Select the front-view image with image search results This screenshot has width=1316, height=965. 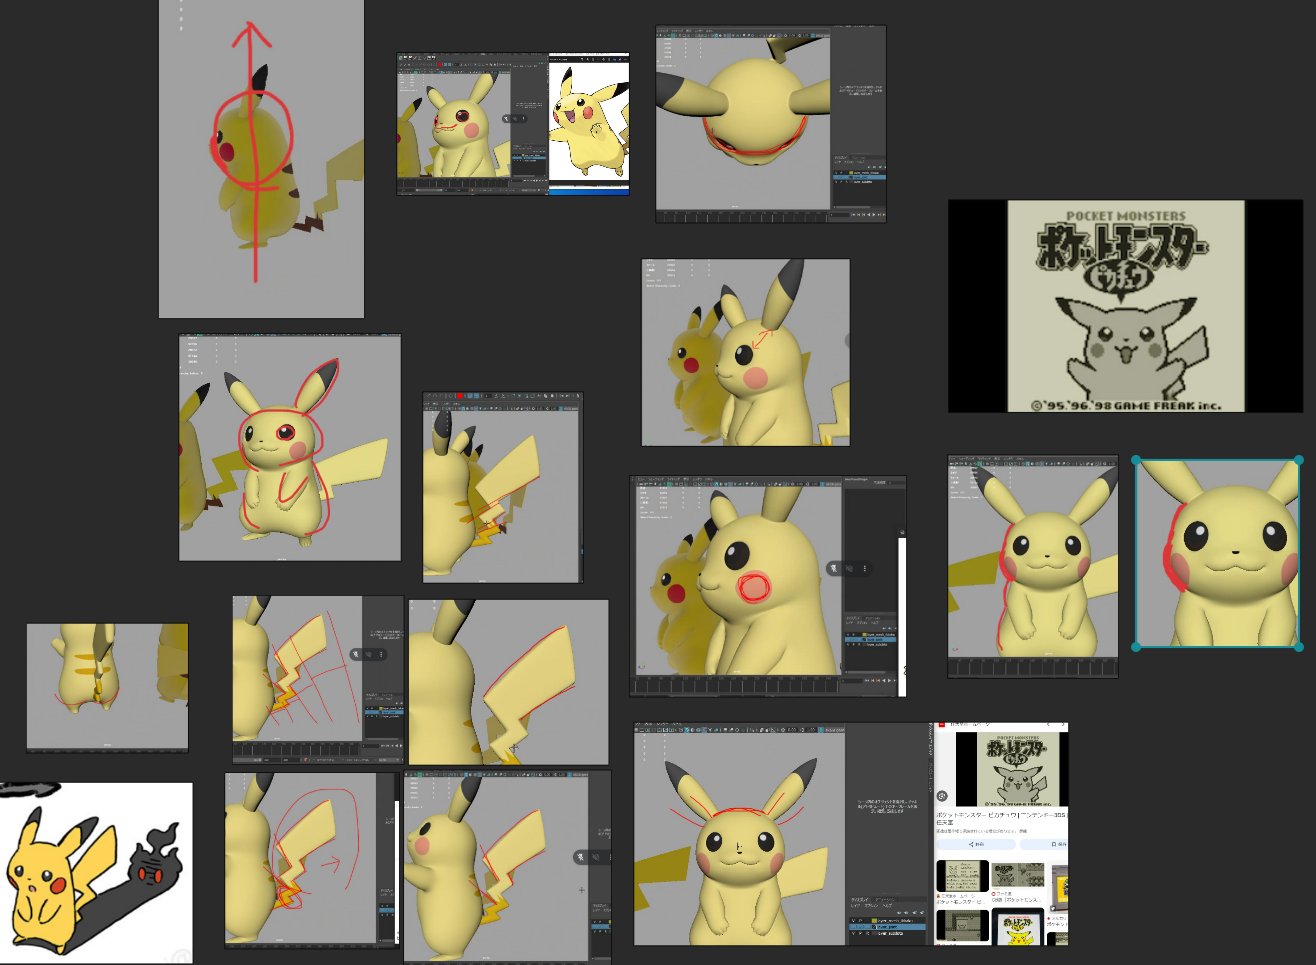tap(851, 834)
